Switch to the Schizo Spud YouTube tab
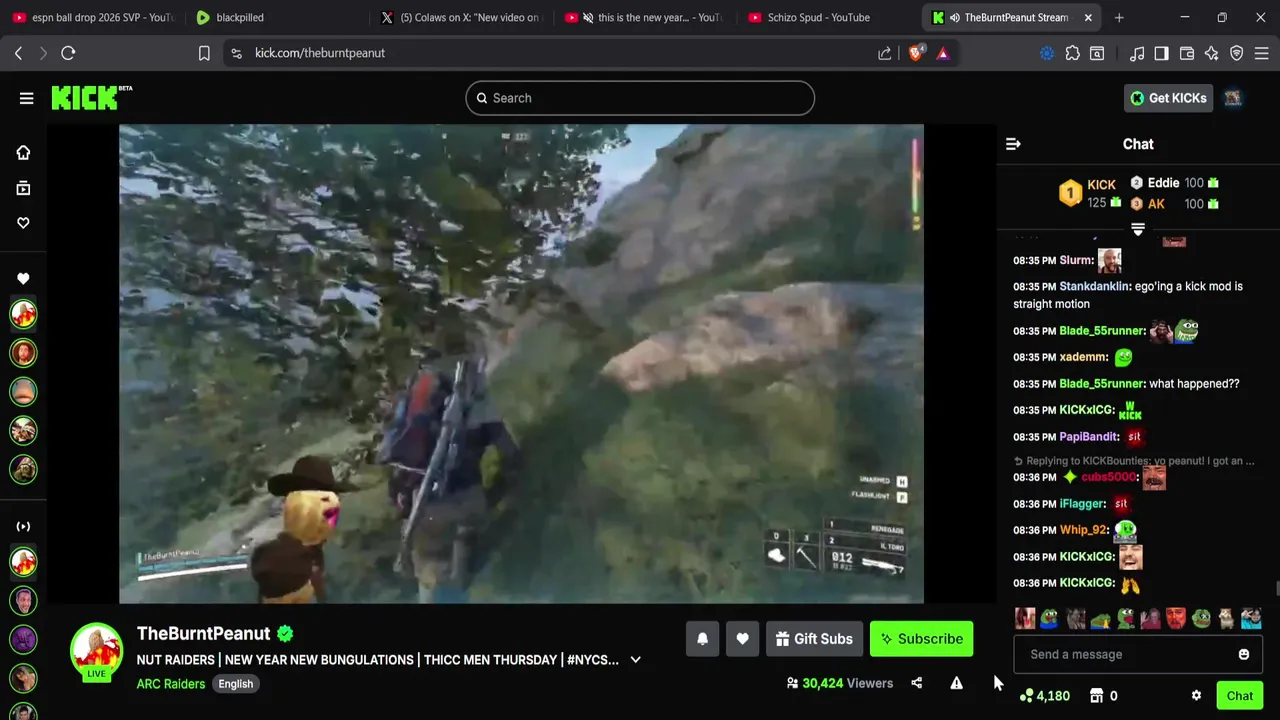The width and height of the screenshot is (1280, 720). 818,17
